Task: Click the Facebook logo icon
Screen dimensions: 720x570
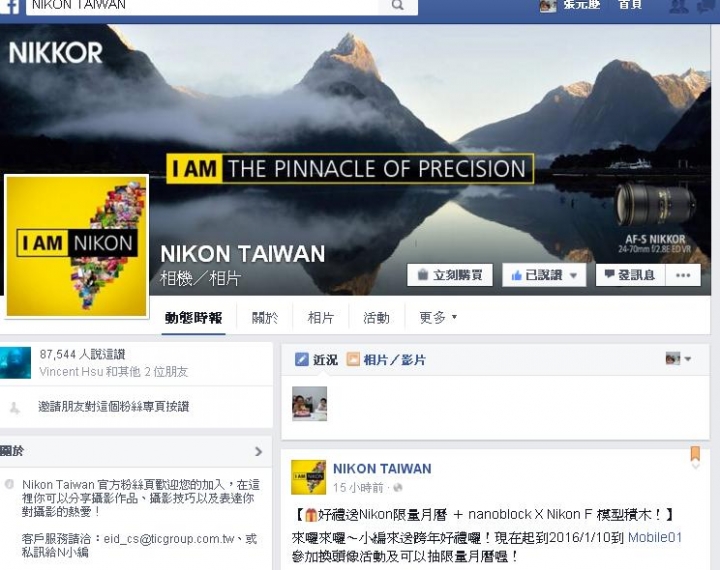Action: [x=9, y=6]
